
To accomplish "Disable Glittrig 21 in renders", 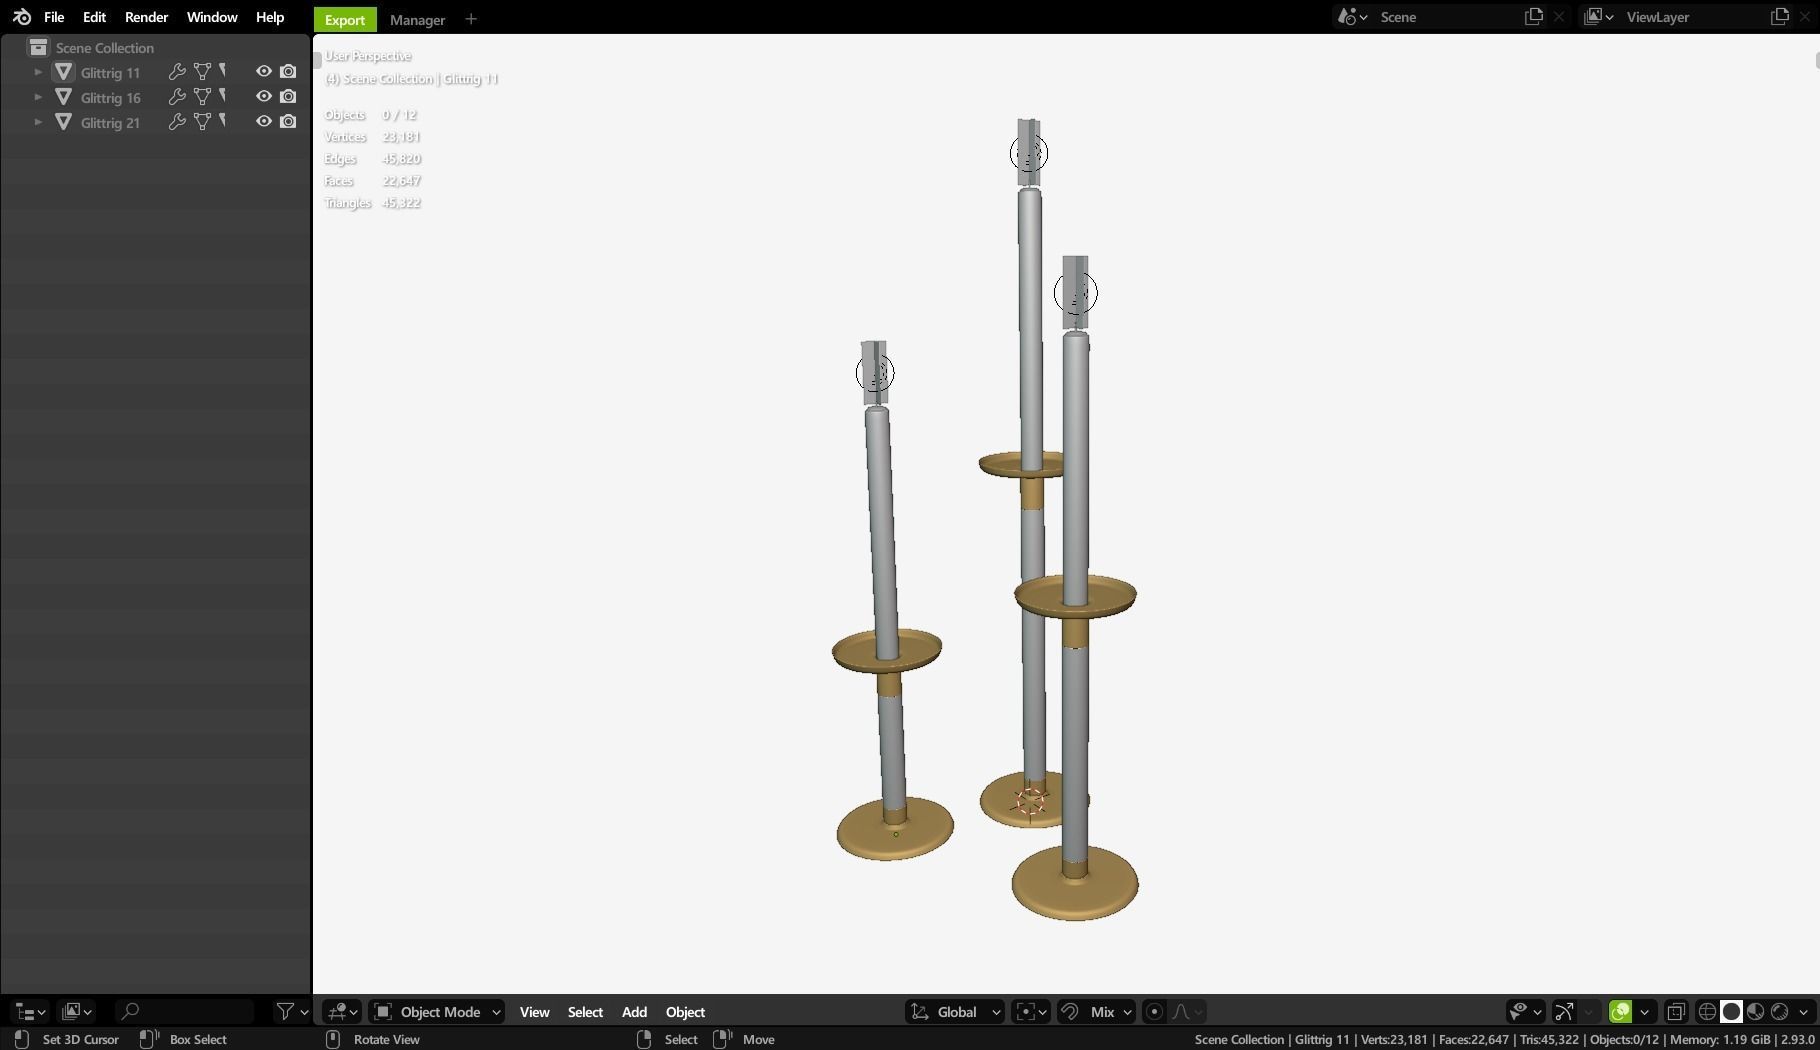I will (x=288, y=121).
